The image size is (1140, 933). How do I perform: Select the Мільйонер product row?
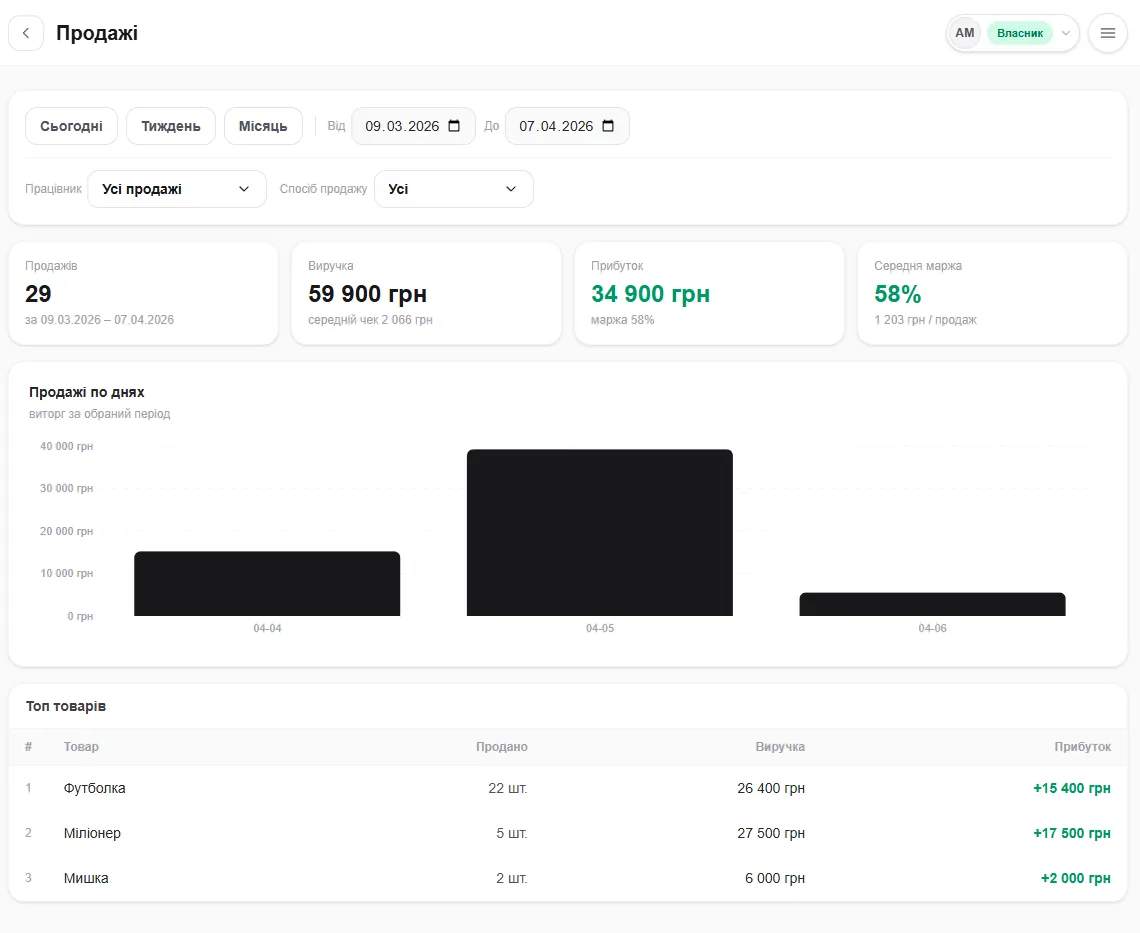click(x=568, y=833)
